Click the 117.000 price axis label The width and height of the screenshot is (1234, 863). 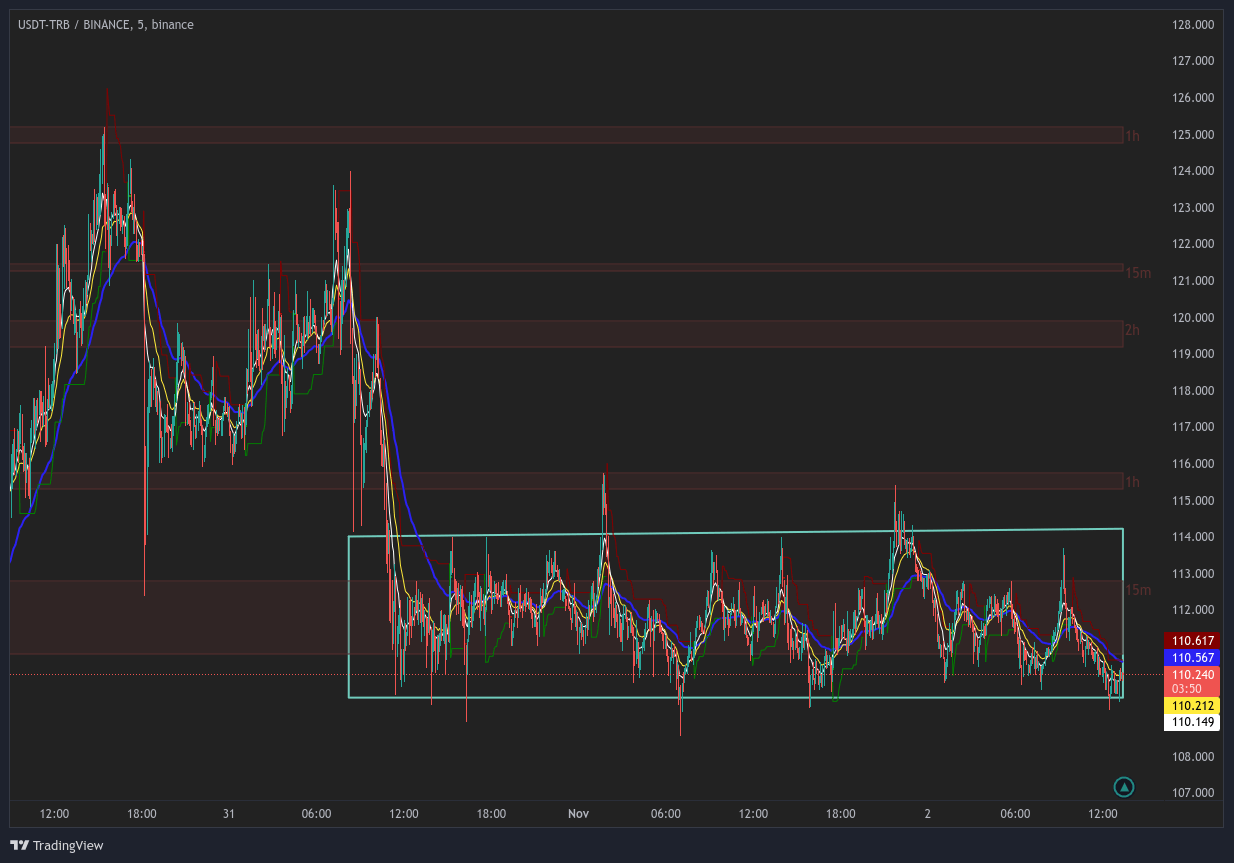[1191, 427]
